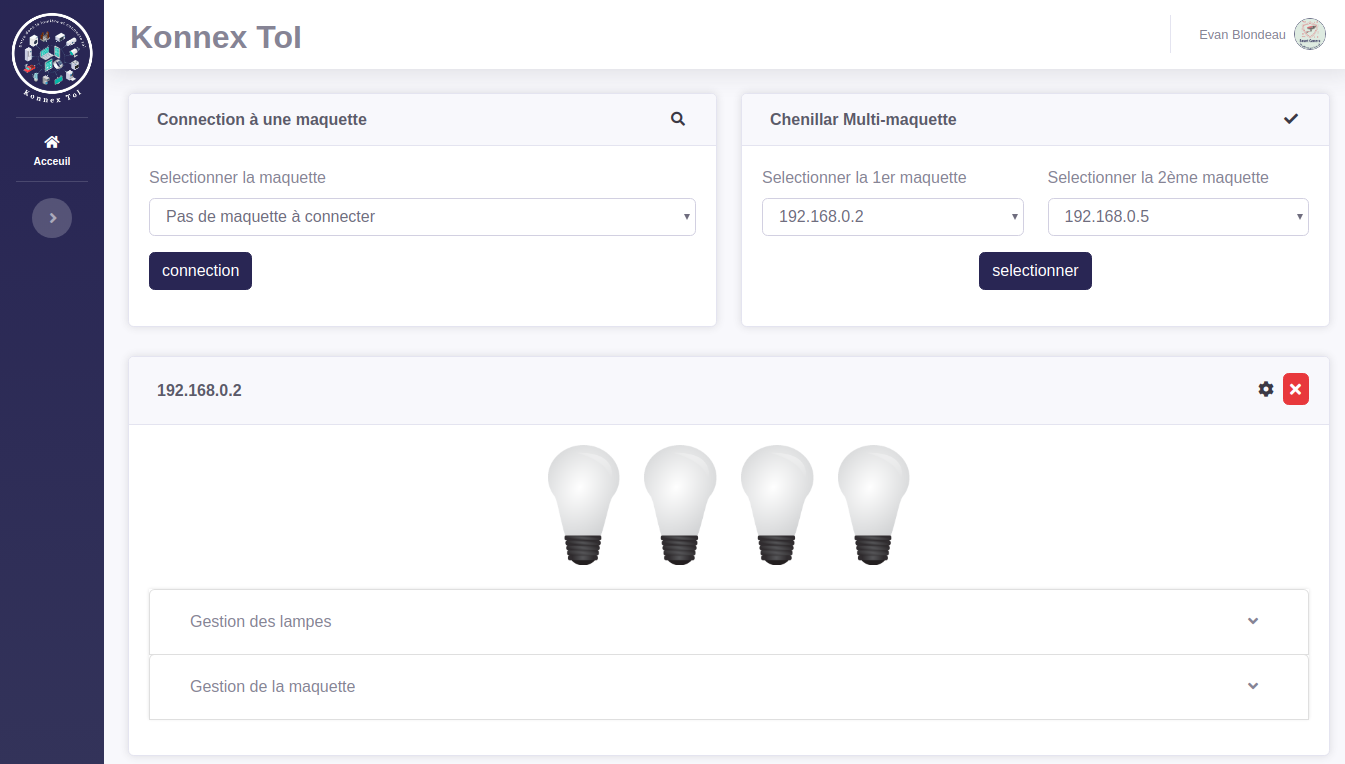Open the 1er maquette dropdown 192.168.0.2
Image resolution: width=1345 pixels, height=764 pixels.
pyautogui.click(x=892, y=216)
